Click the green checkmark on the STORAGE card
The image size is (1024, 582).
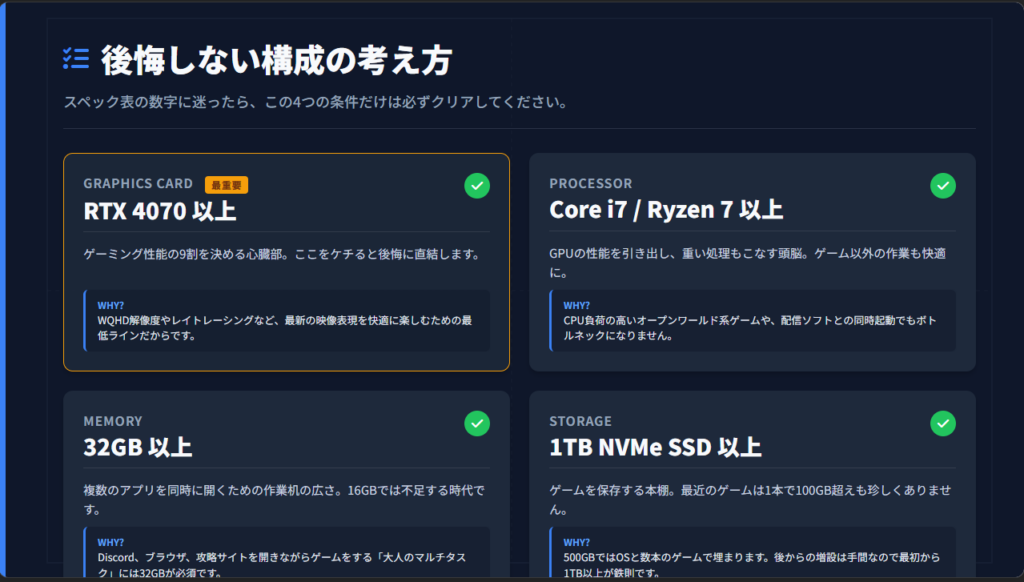click(943, 423)
